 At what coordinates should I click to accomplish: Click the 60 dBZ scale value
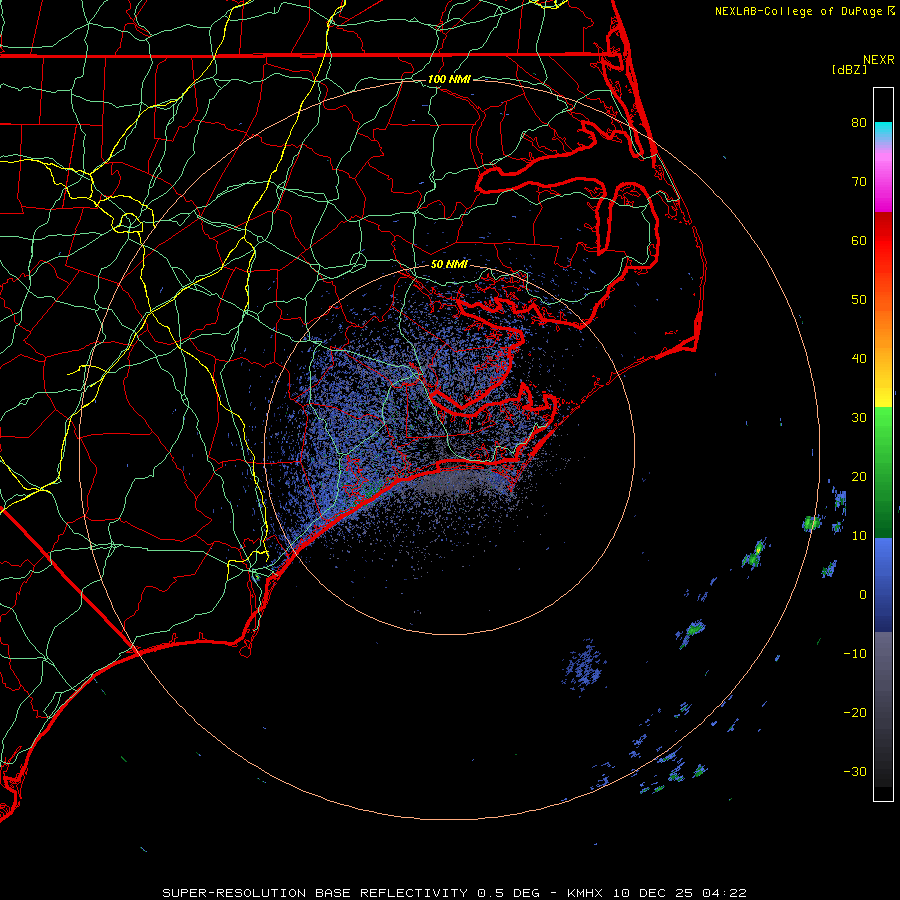[x=859, y=240]
